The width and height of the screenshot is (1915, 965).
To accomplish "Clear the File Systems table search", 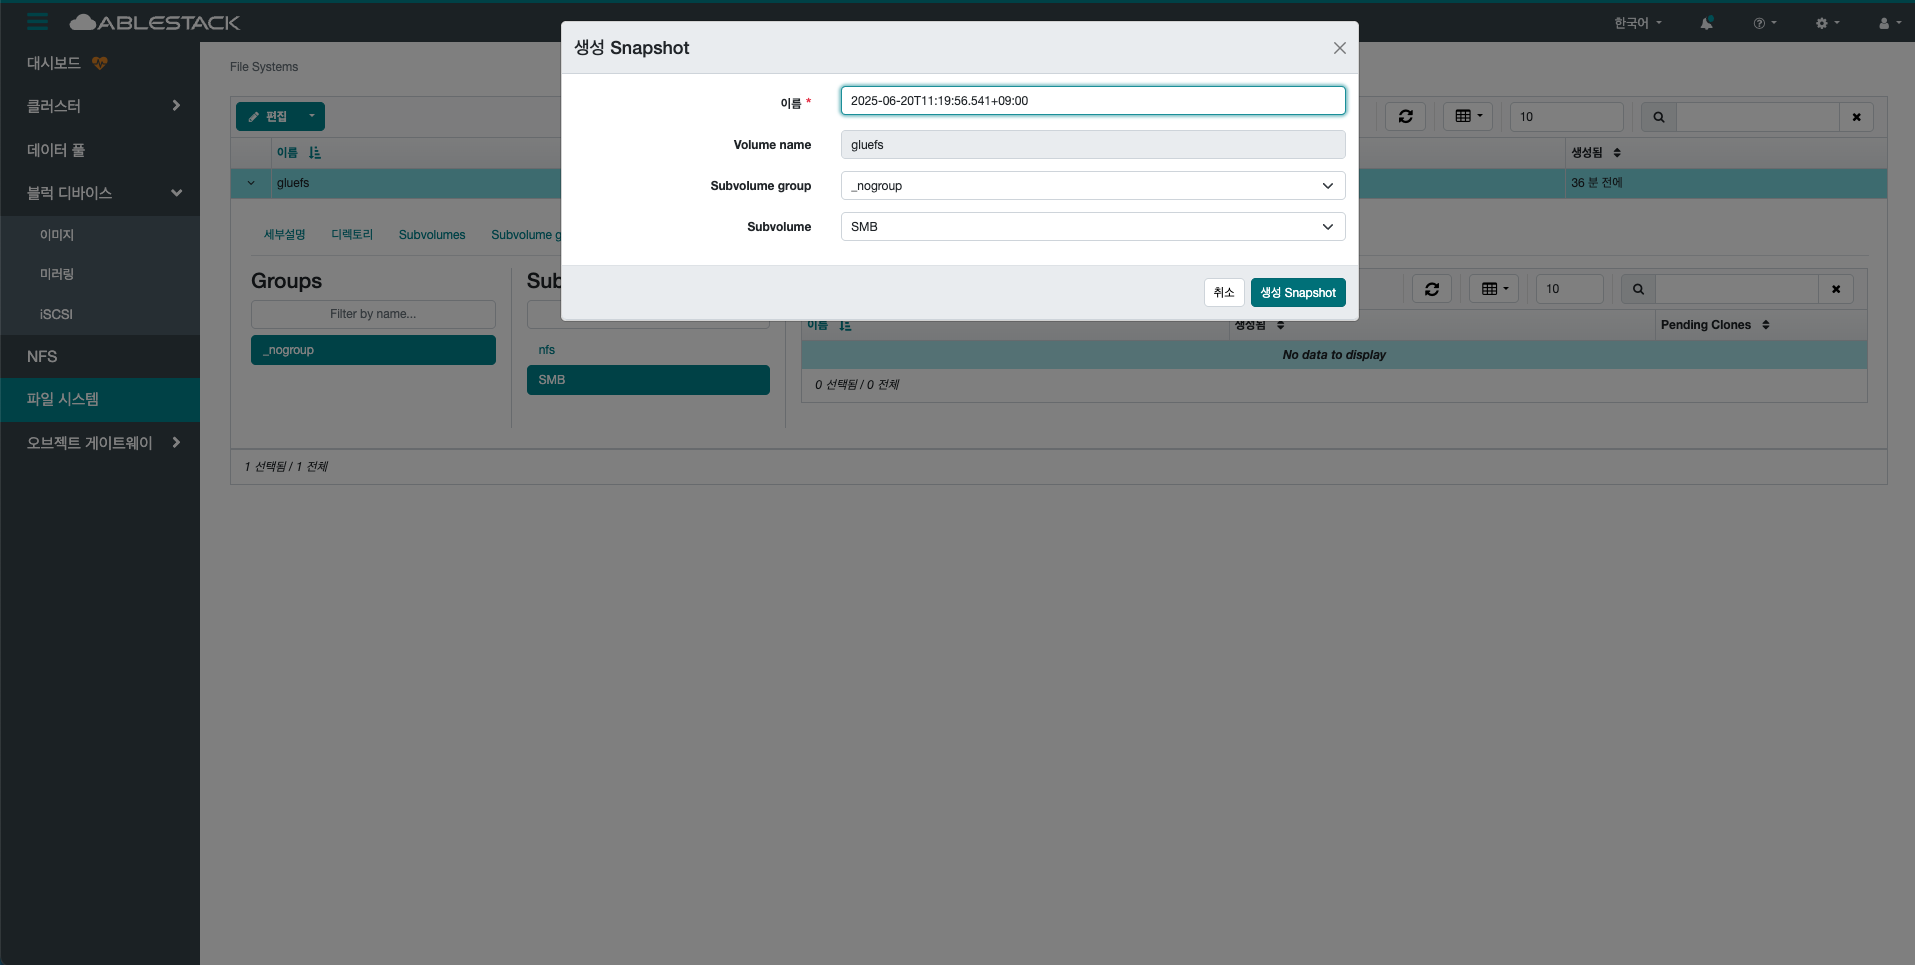I will 1857,117.
